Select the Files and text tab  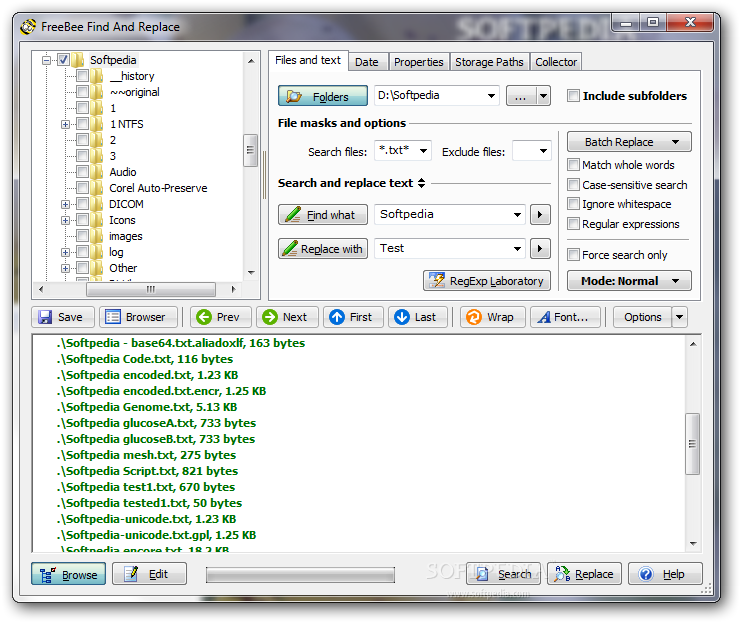click(308, 61)
